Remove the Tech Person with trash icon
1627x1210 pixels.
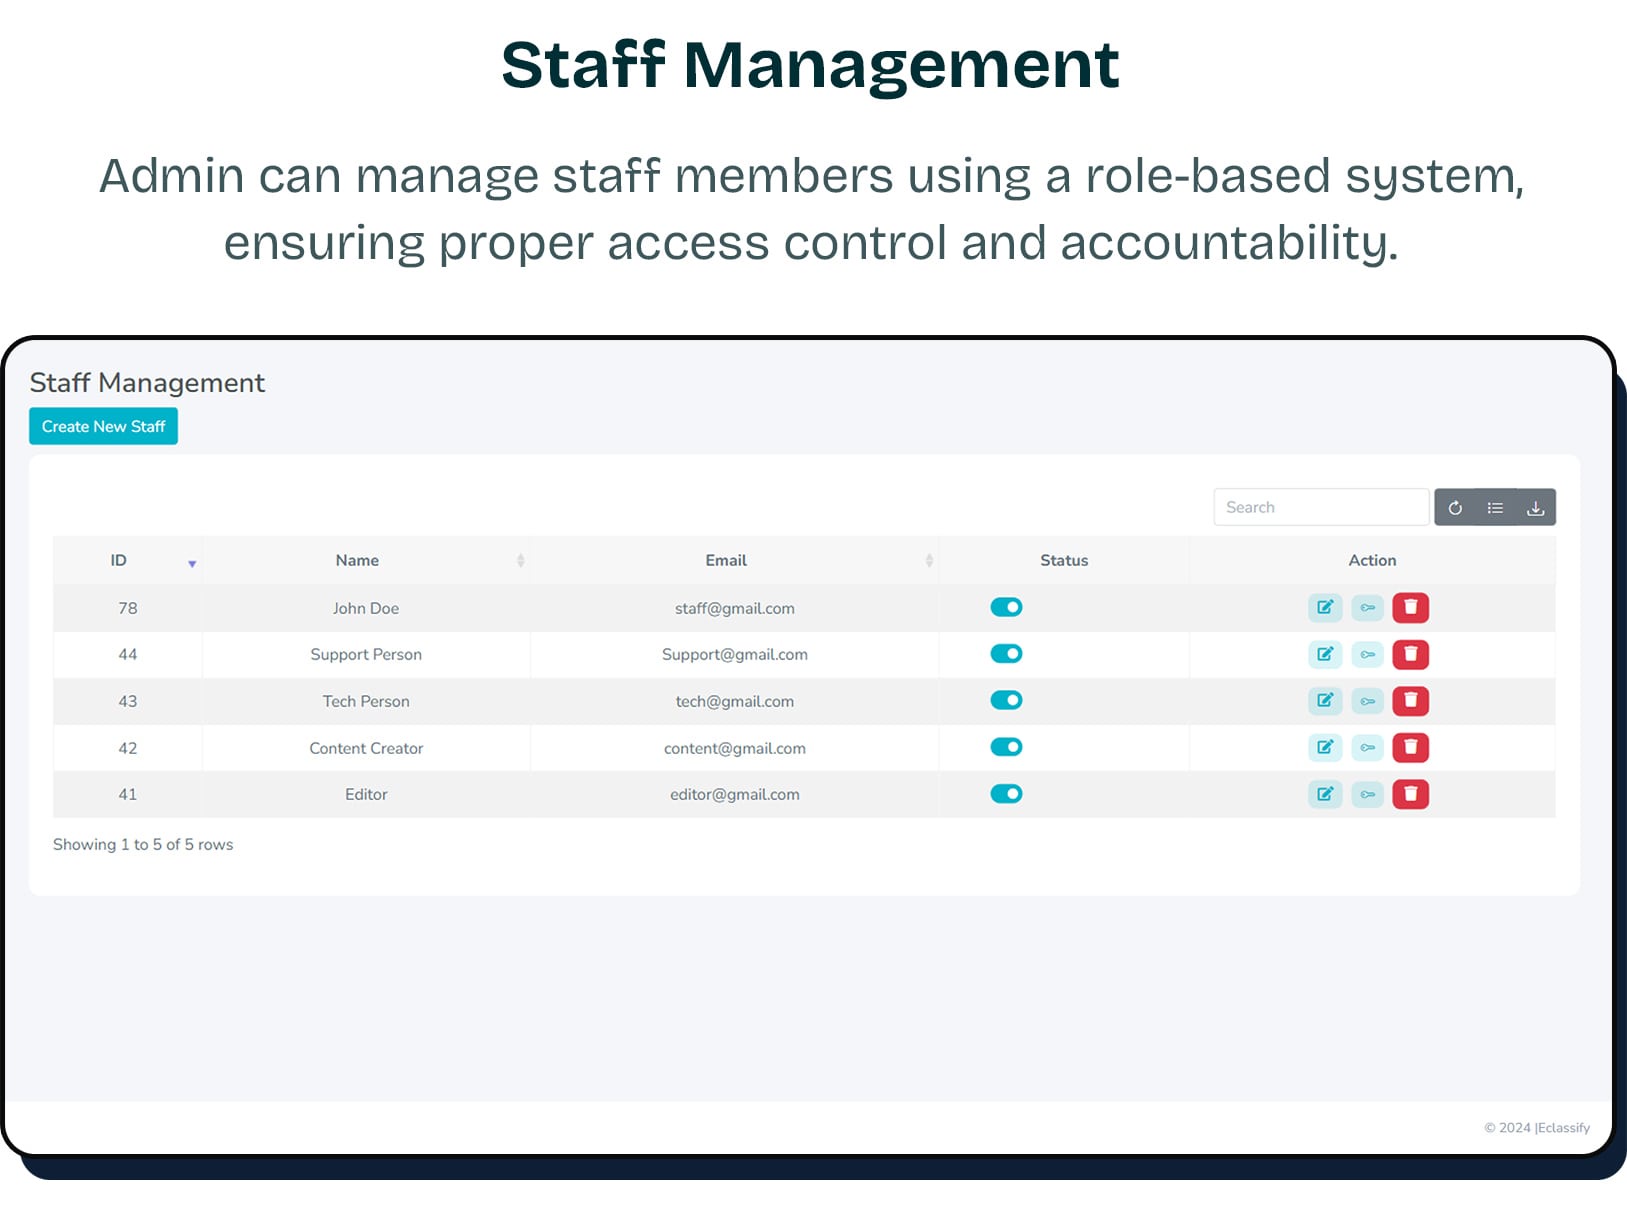click(x=1410, y=701)
